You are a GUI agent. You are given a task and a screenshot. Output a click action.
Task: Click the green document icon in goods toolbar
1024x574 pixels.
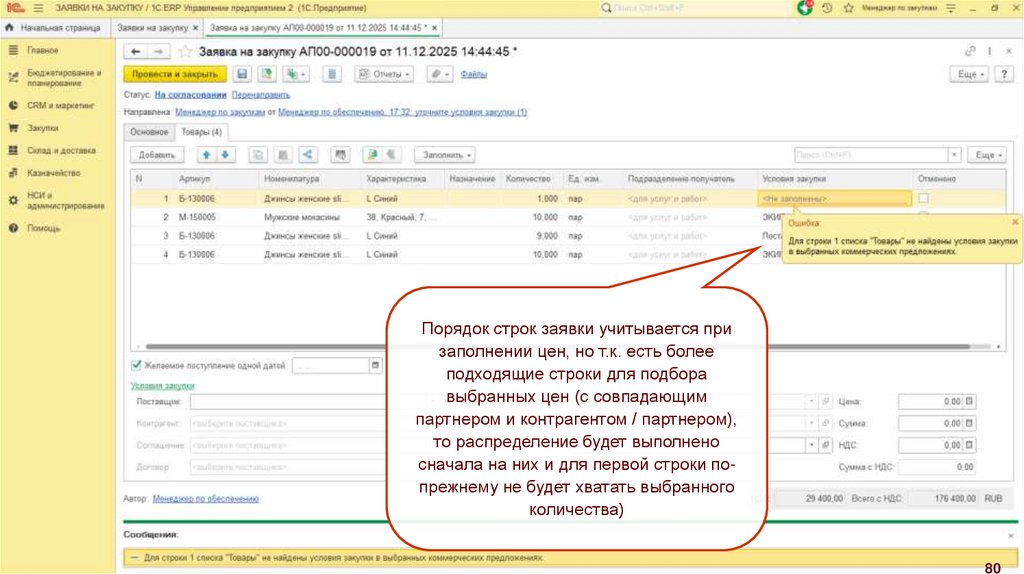click(x=372, y=155)
